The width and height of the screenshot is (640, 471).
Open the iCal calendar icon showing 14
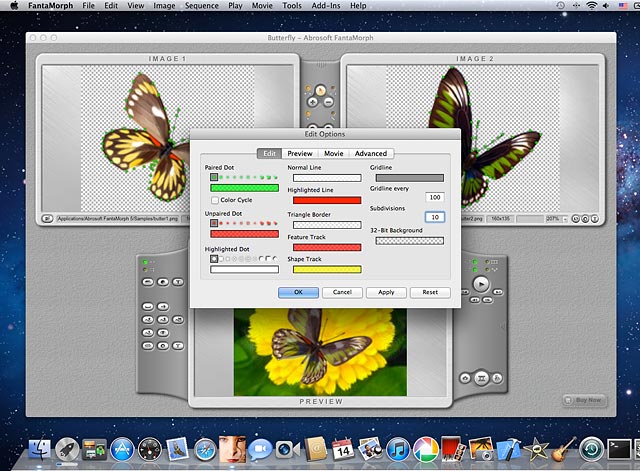pos(343,449)
